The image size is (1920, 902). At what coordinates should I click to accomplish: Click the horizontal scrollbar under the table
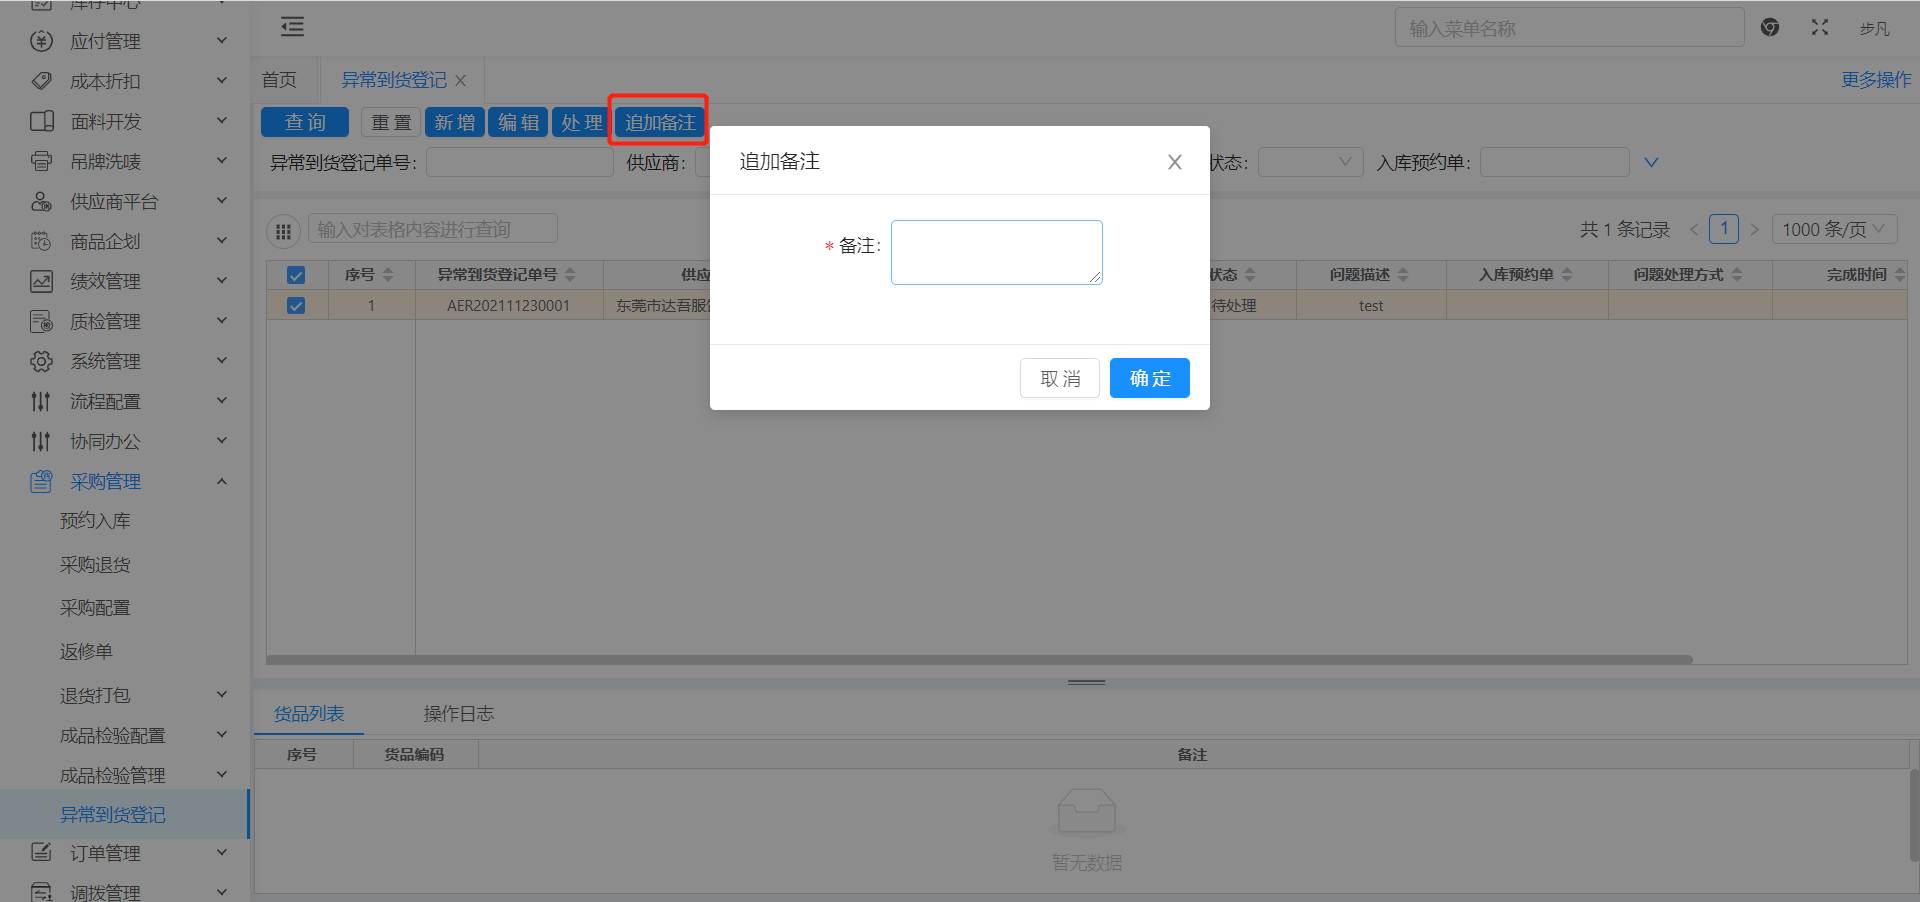tap(978, 660)
